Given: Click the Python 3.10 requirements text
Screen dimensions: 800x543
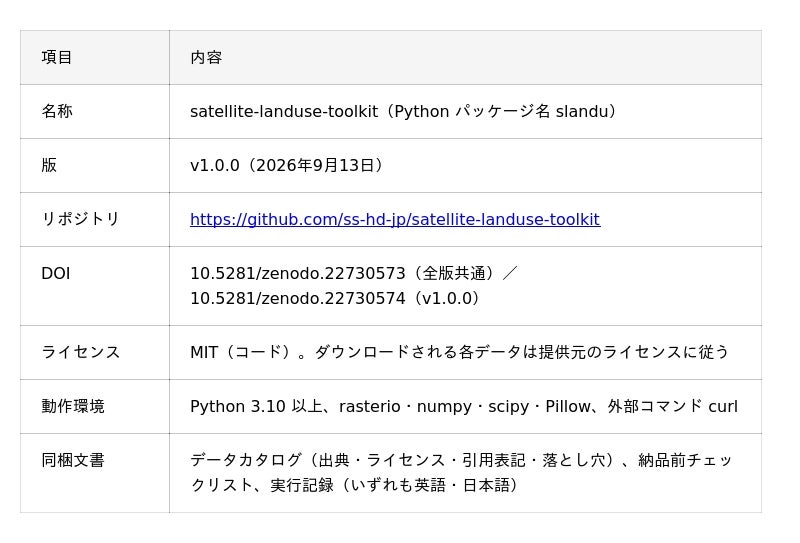Looking at the screenshot, I should point(464,406).
